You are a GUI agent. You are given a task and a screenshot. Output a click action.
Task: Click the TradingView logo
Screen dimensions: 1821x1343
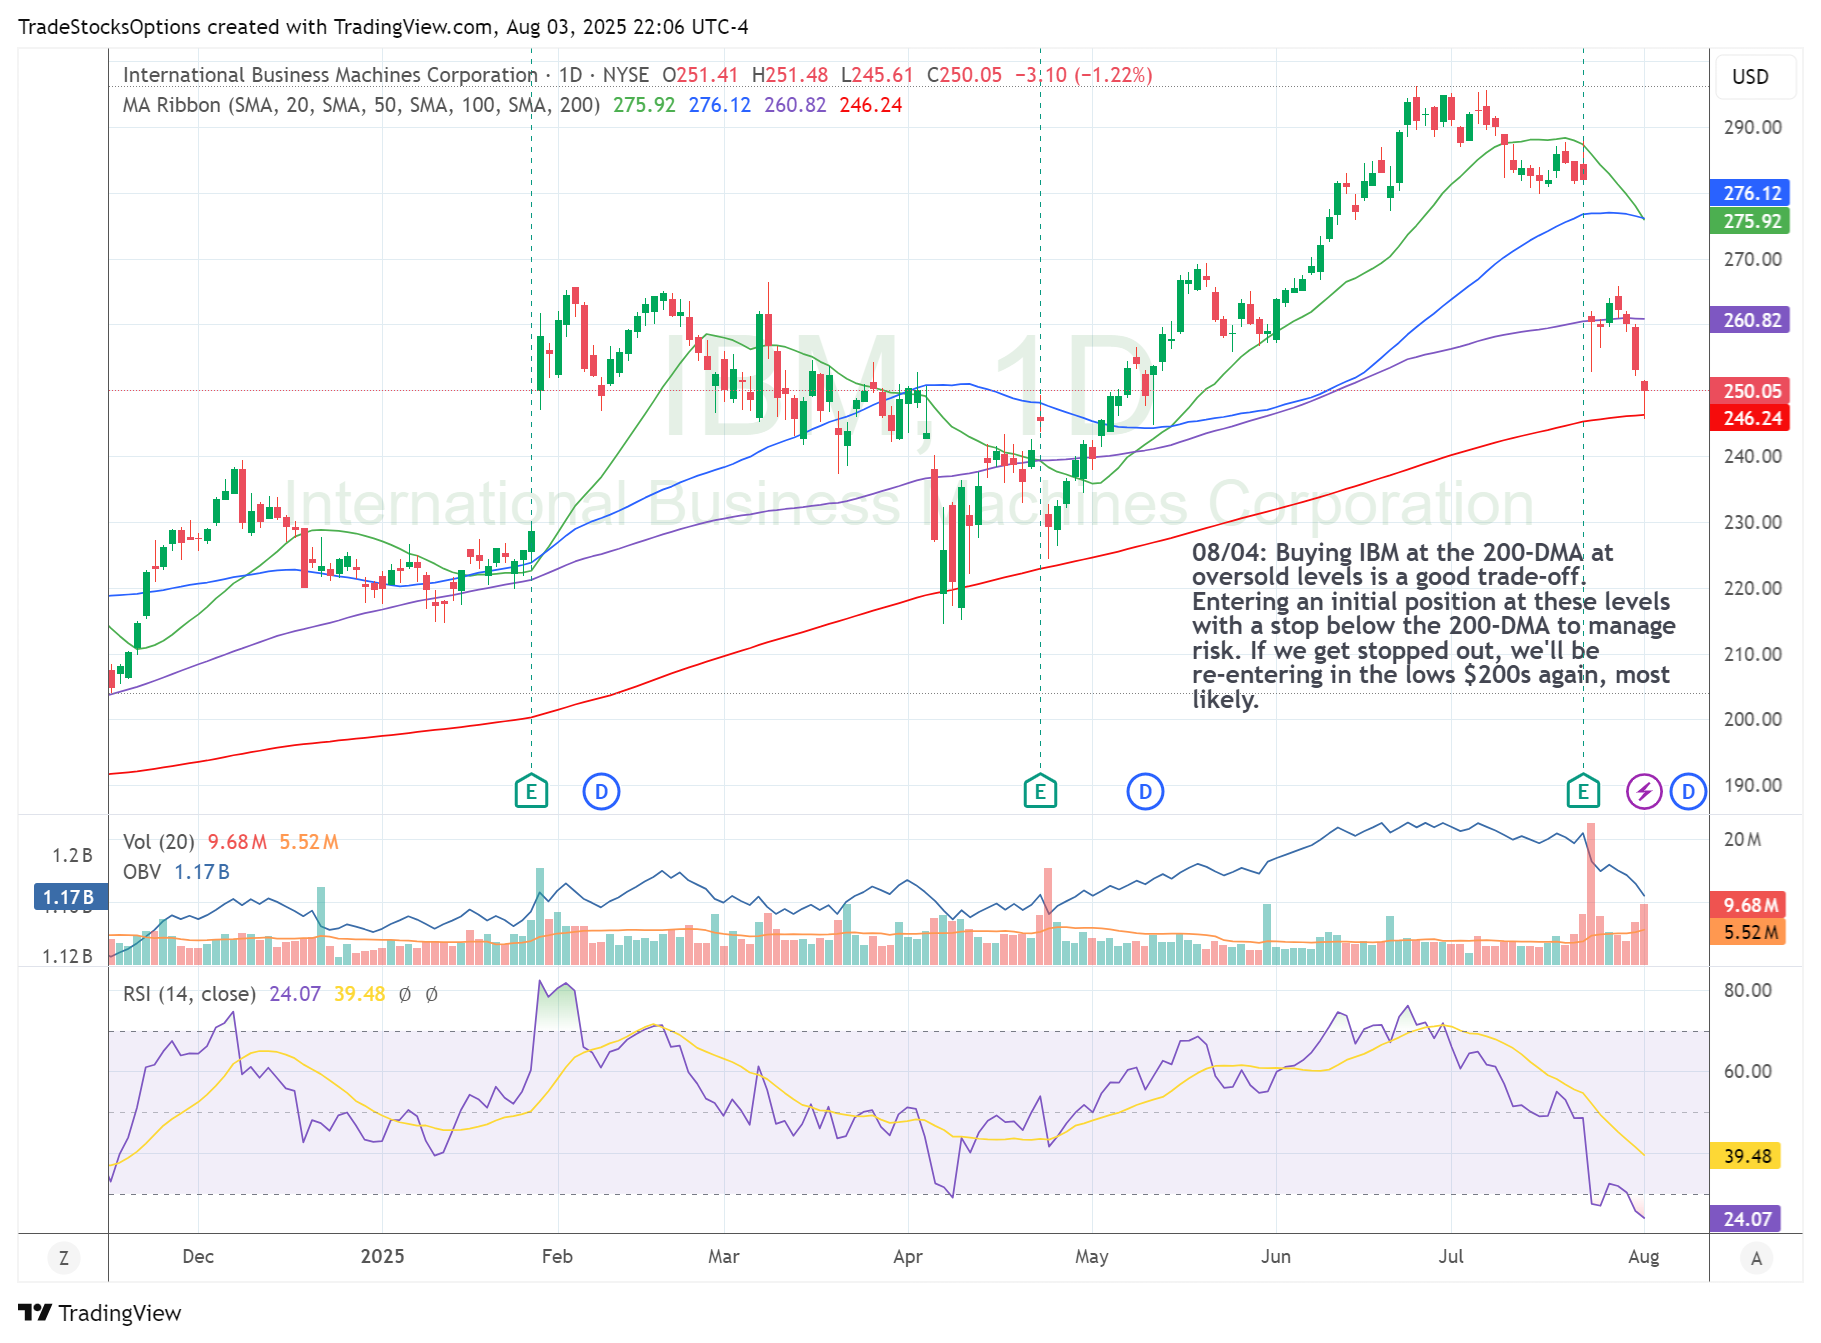(x=100, y=1313)
